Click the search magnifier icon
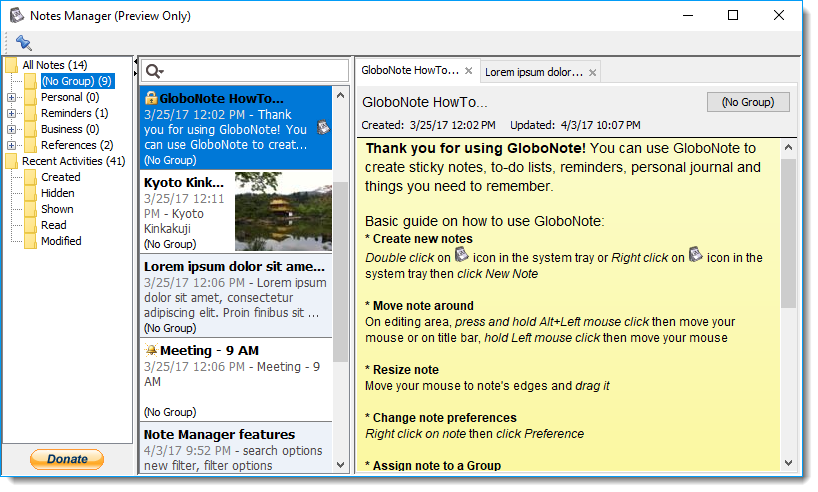The height and width of the screenshot is (492, 818). click(x=152, y=71)
